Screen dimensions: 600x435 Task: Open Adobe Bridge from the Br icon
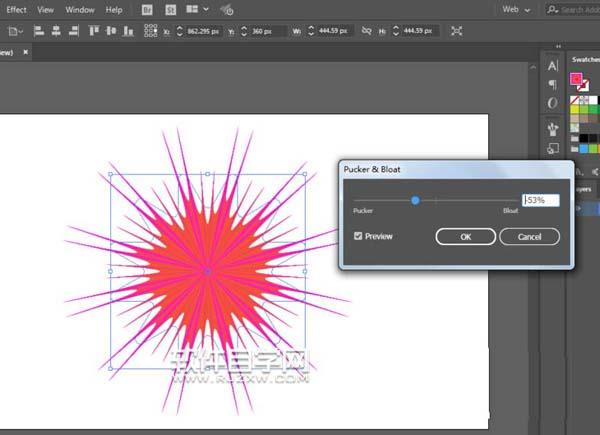[148, 10]
